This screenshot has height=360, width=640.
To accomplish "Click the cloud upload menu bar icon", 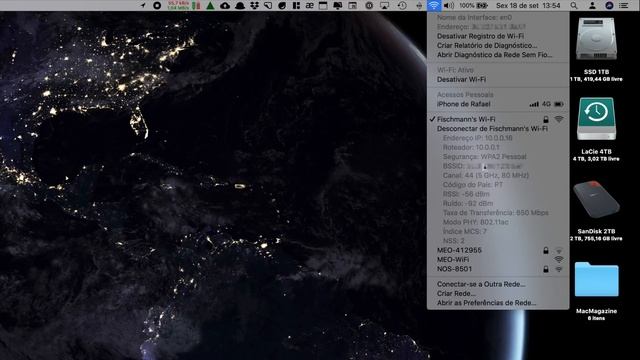I will pos(225,5).
